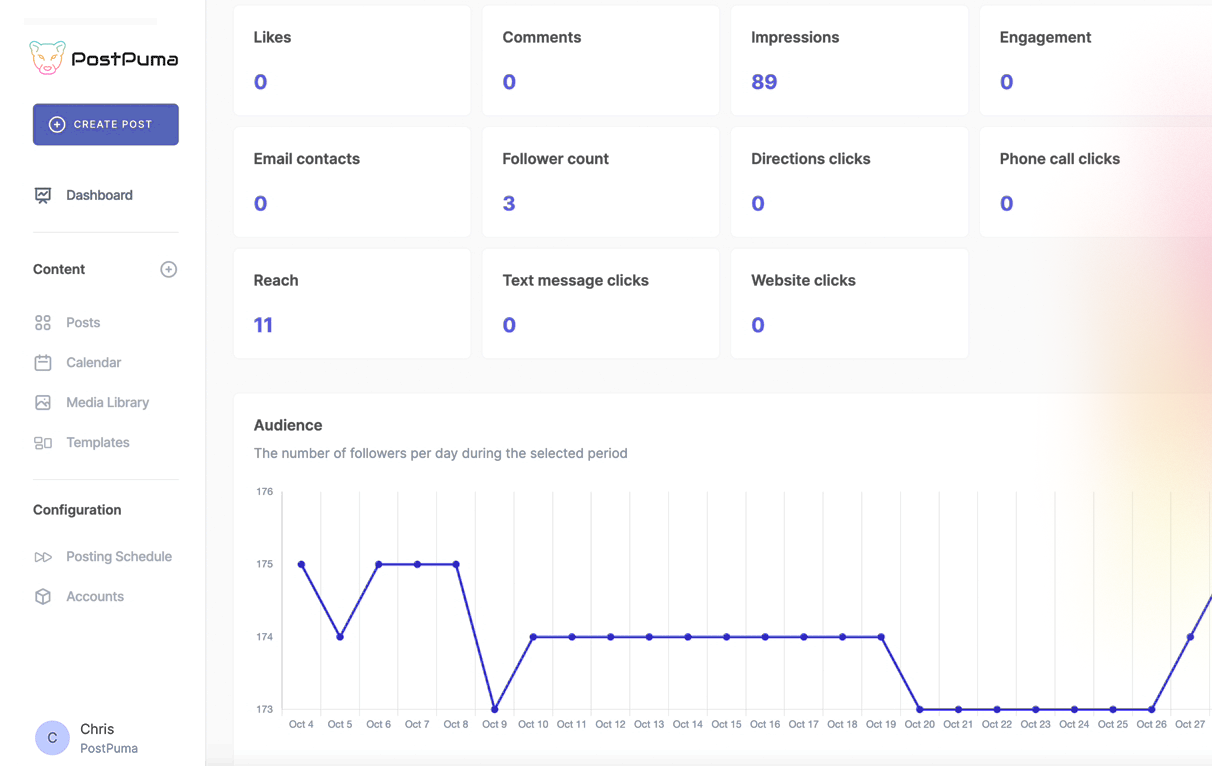Select the Follower count card
This screenshot has width=1212, height=766.
pyautogui.click(x=600, y=182)
